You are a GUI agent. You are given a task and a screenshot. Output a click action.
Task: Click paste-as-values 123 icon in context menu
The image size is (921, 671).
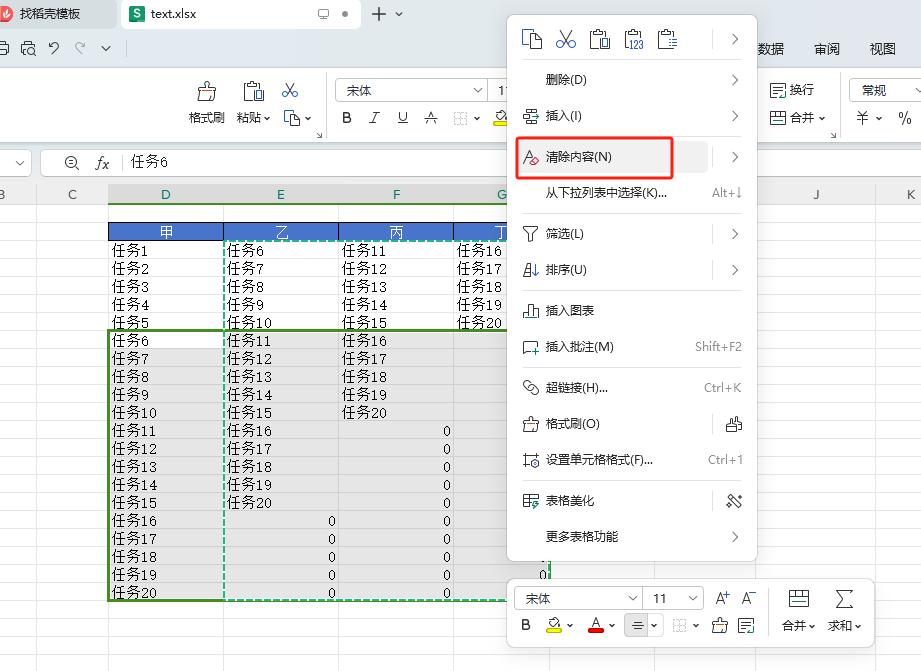coord(634,39)
